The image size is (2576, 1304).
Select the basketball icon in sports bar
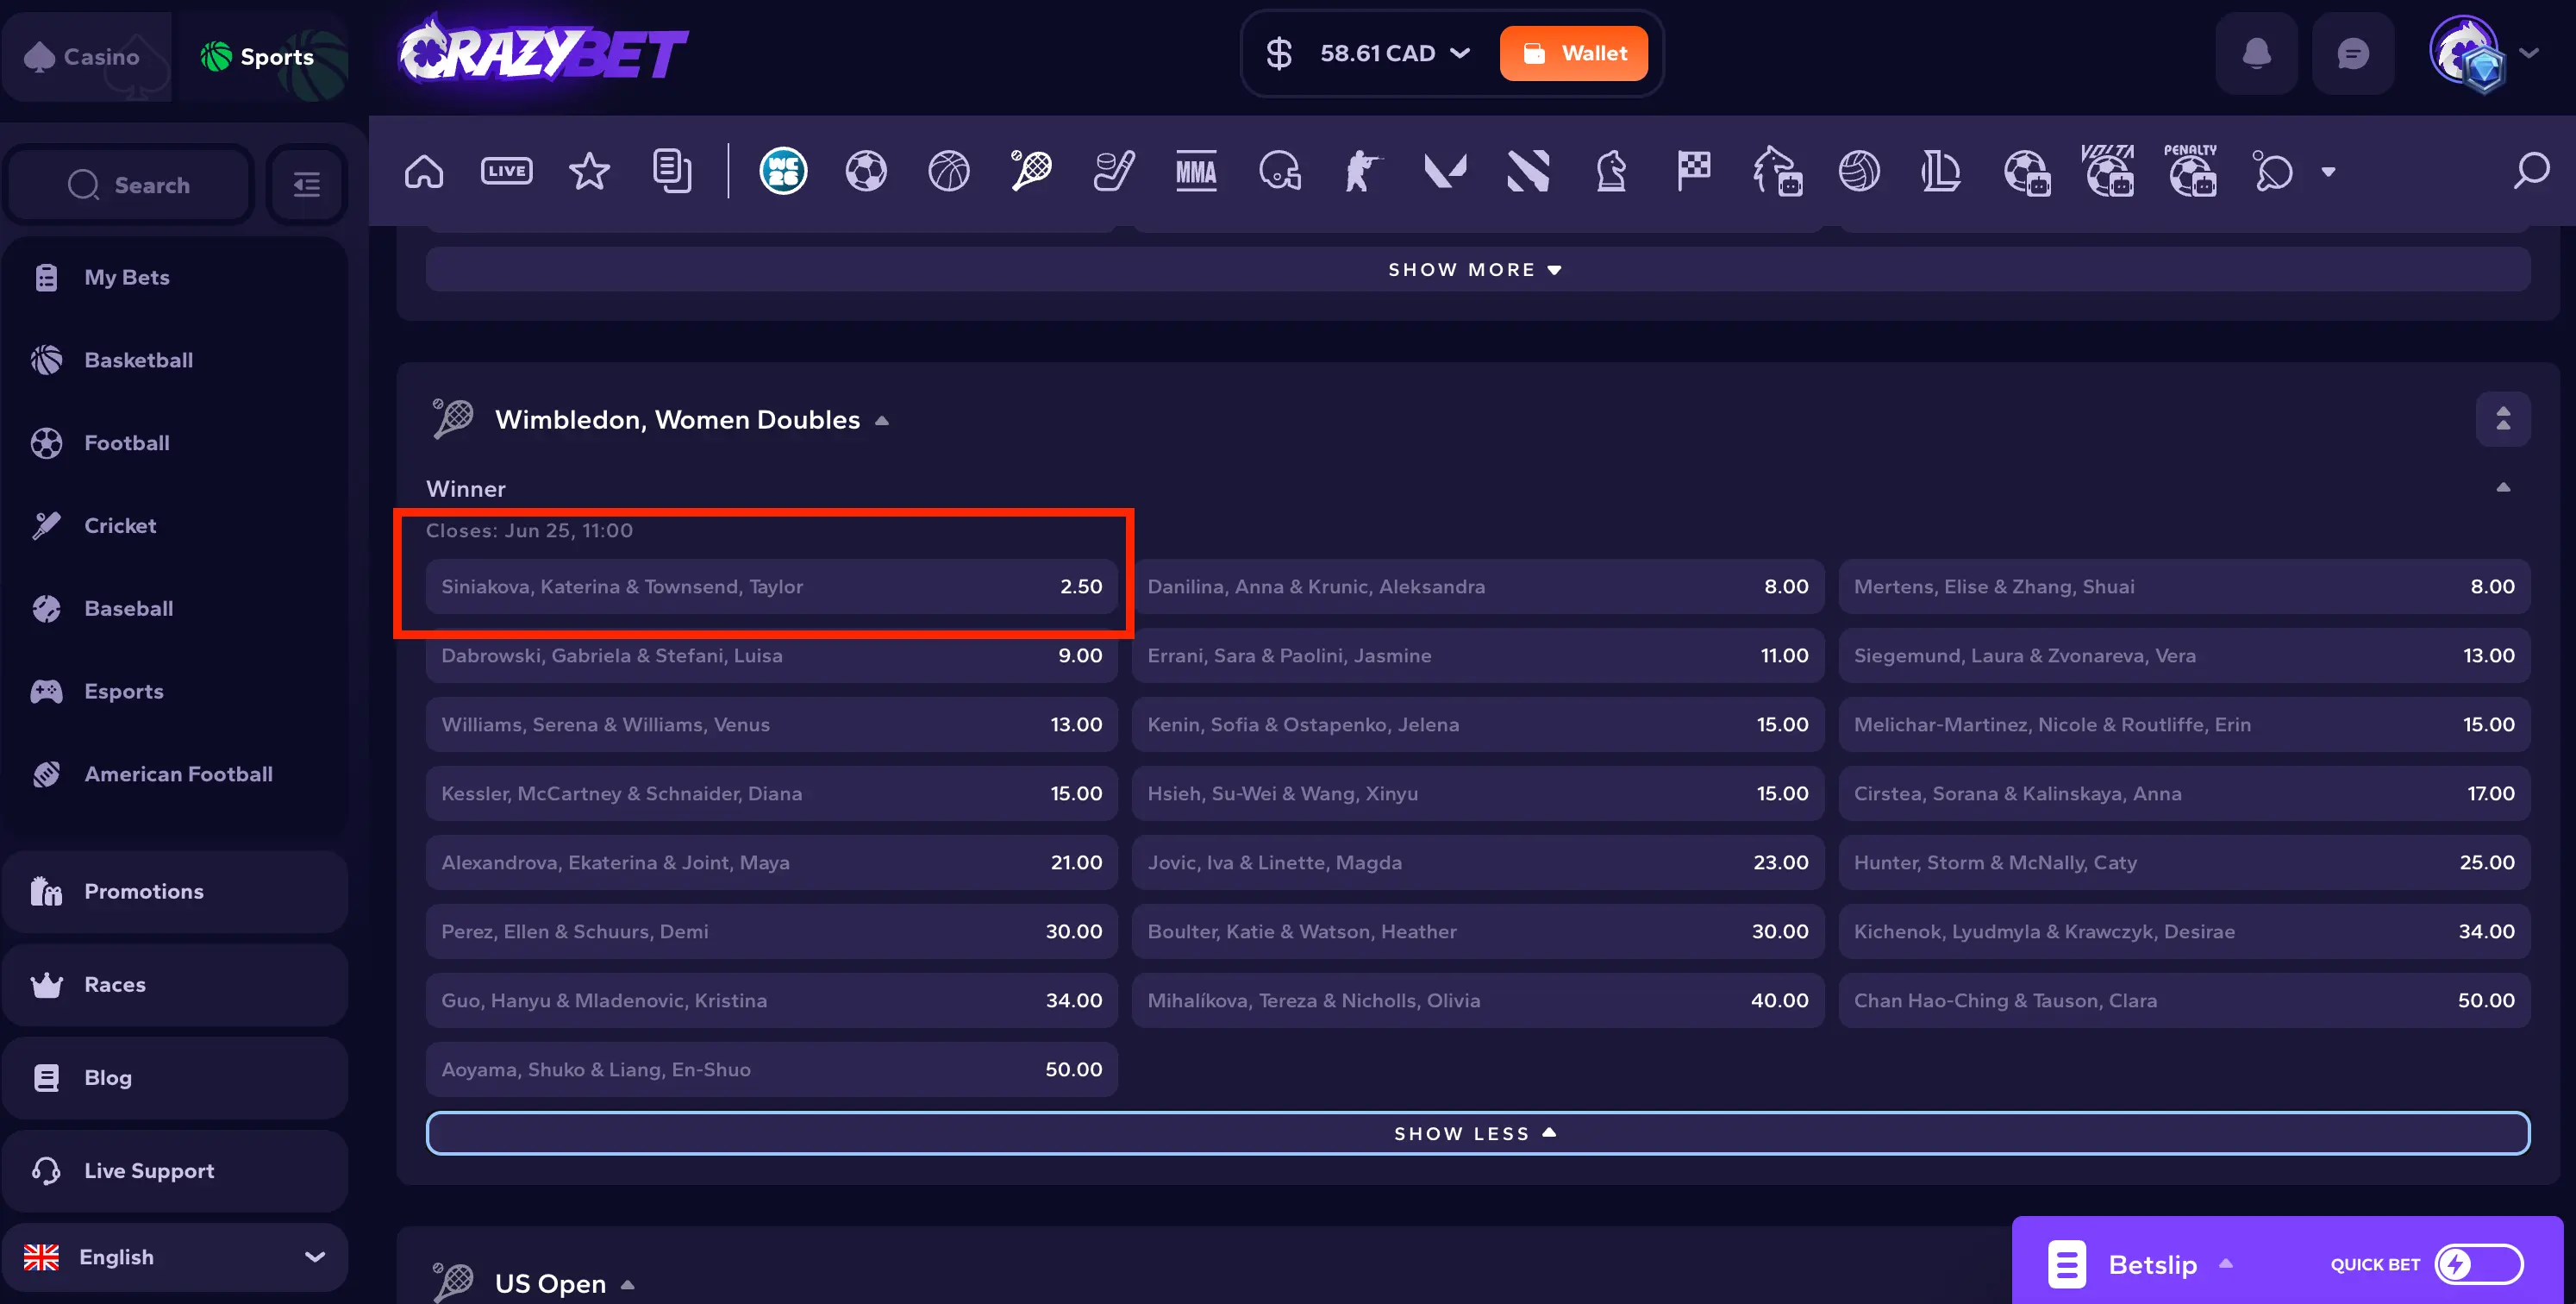point(949,171)
